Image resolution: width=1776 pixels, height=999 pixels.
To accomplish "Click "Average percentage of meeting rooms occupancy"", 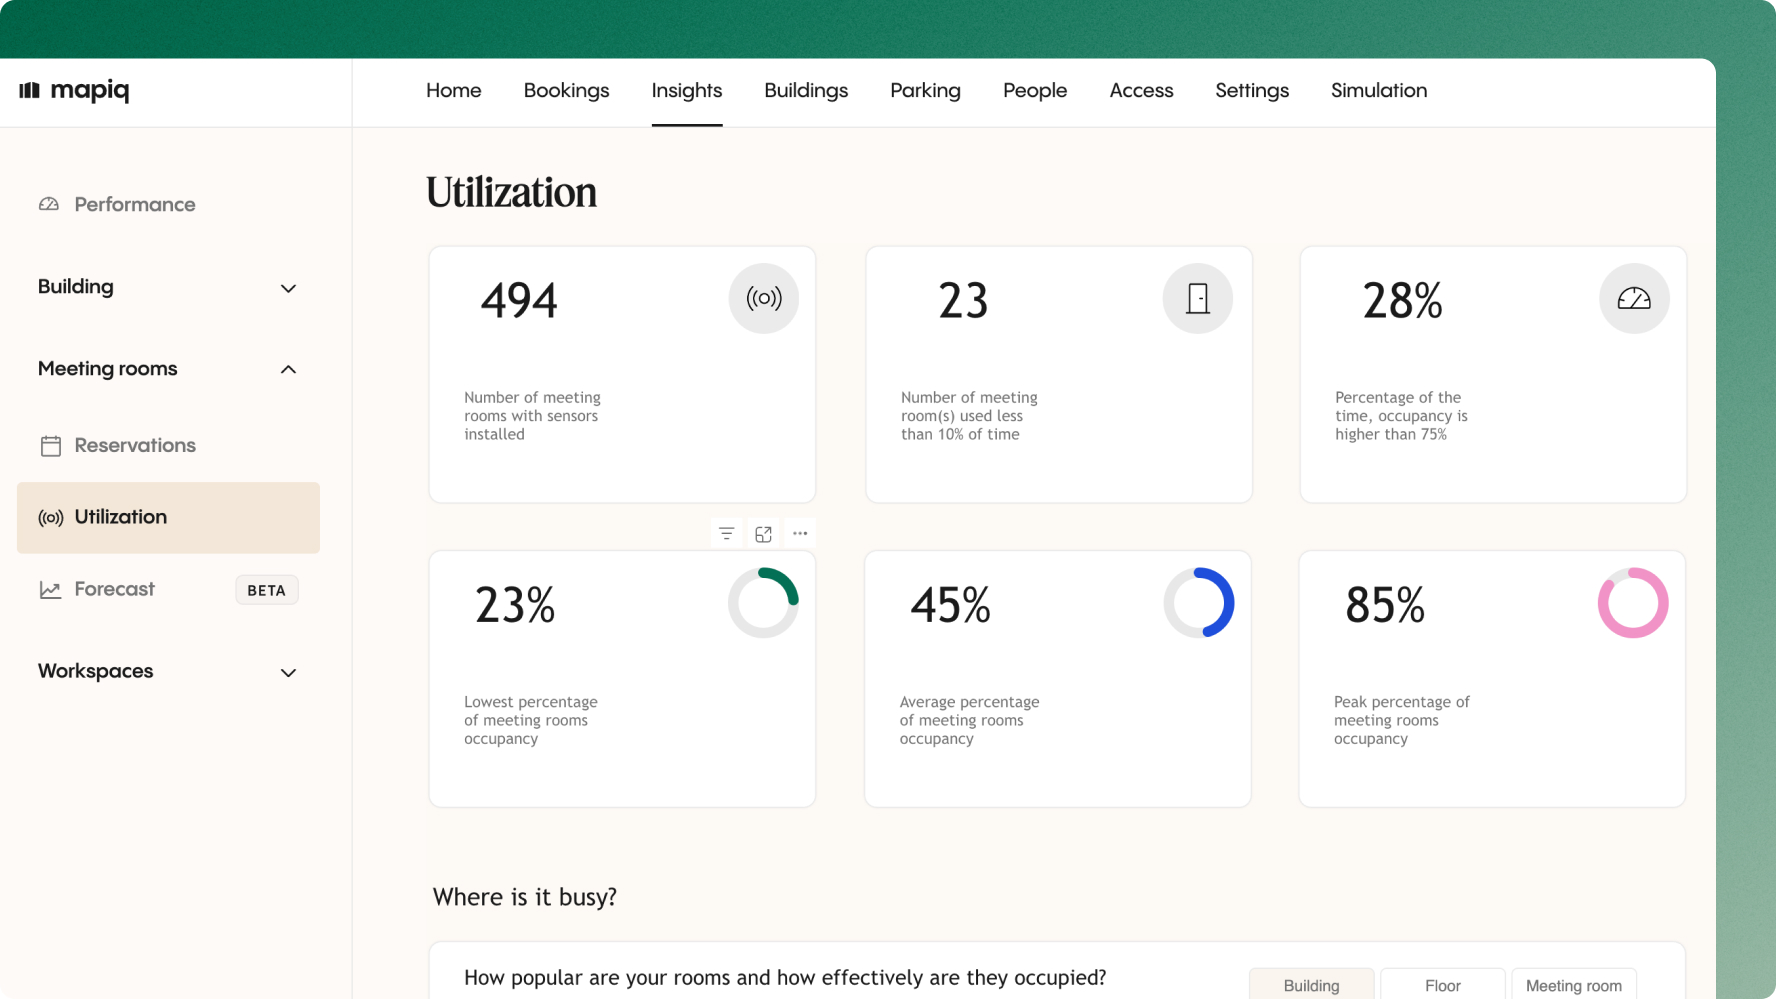I will tap(969, 720).
